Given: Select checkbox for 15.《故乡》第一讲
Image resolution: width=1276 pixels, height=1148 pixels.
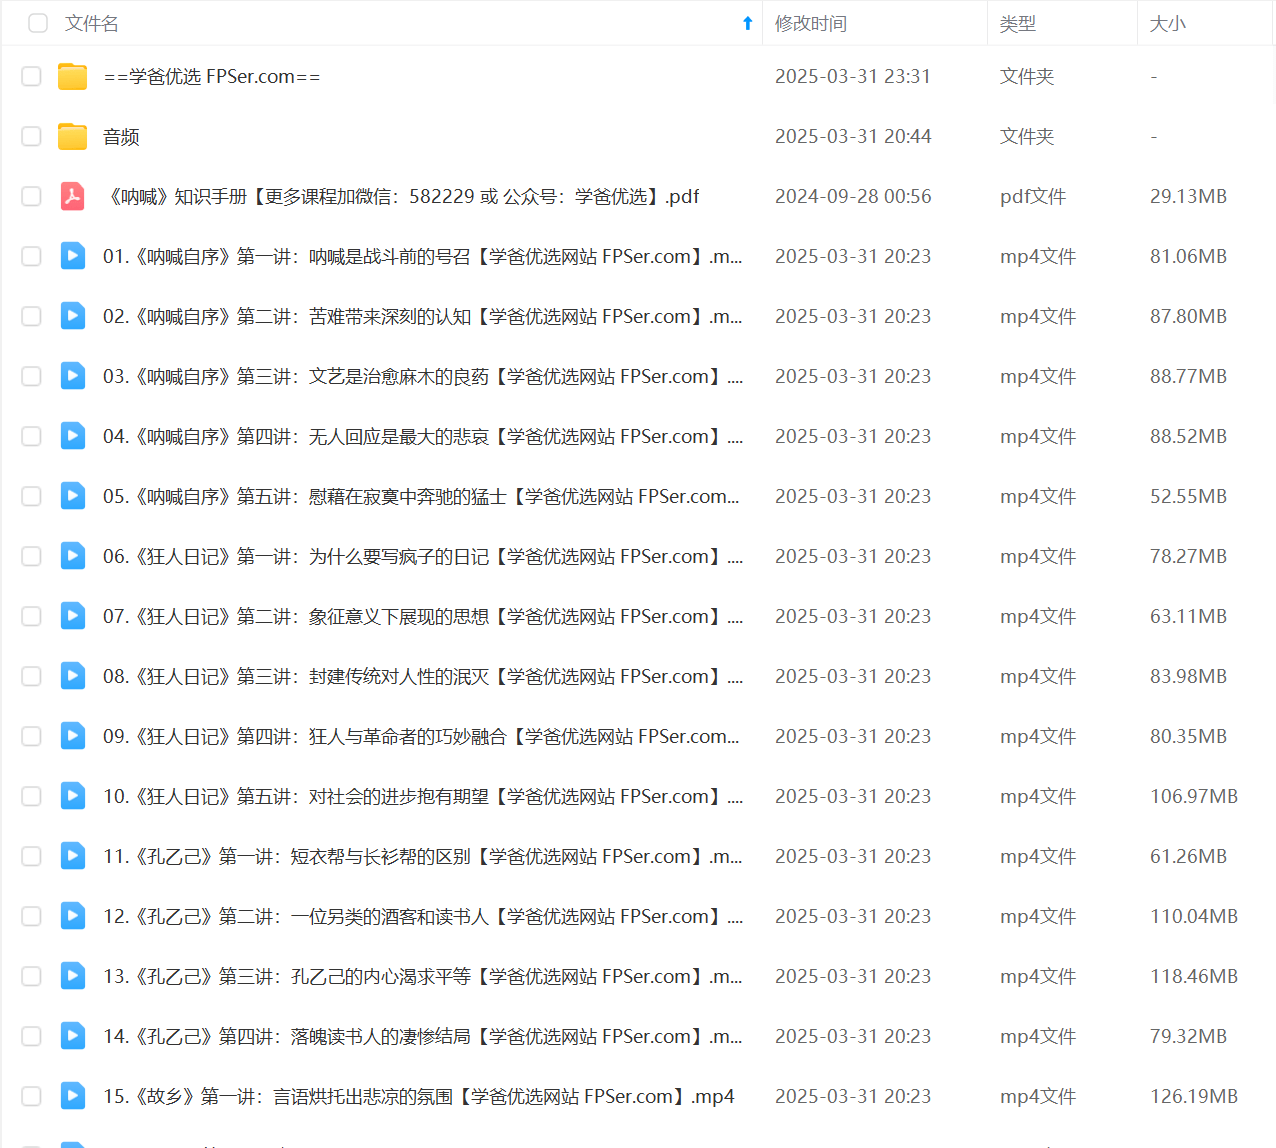Looking at the screenshot, I should click(31, 1096).
